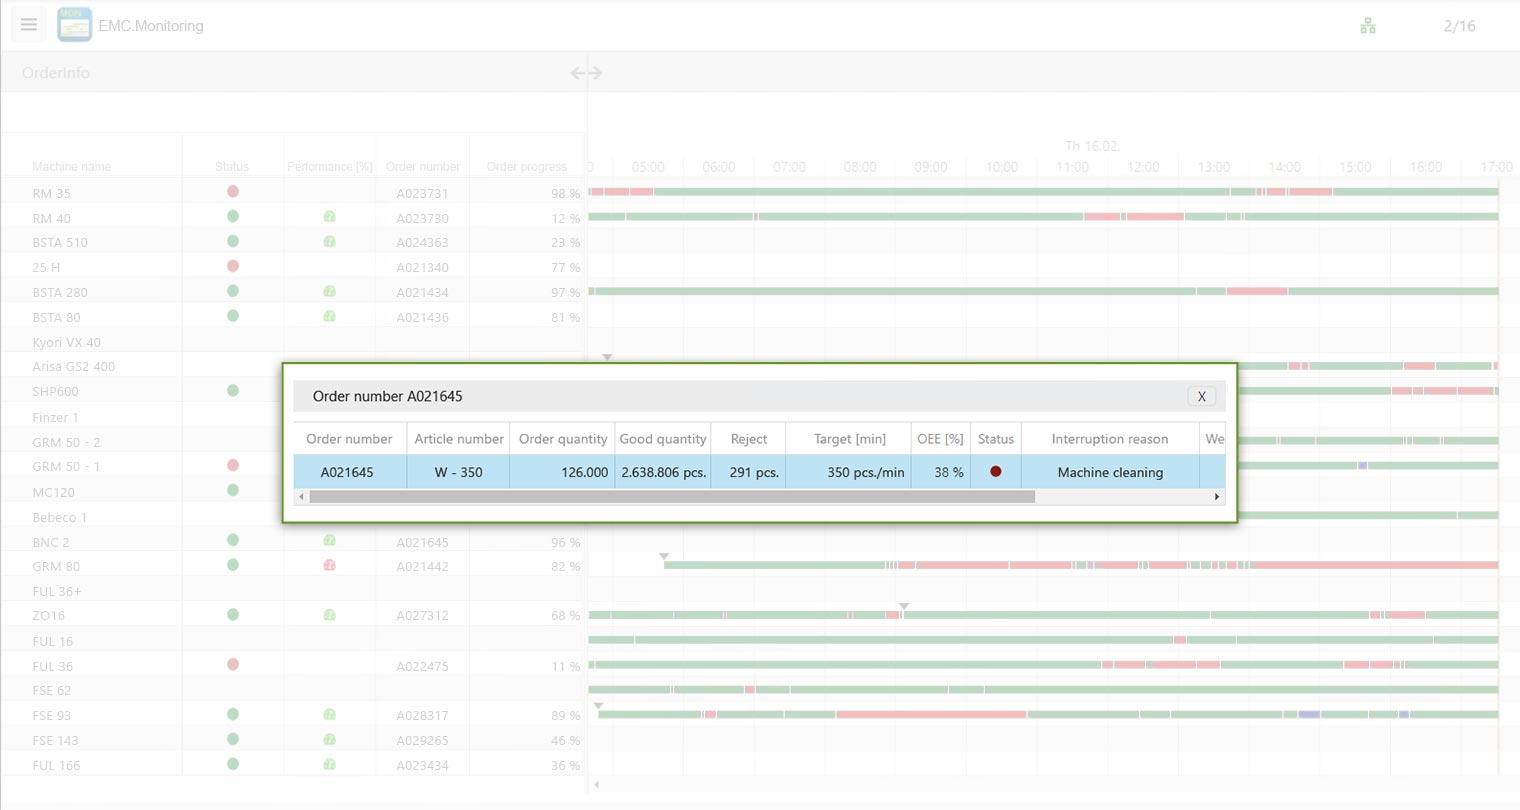The height and width of the screenshot is (810, 1520).
Task: Click the timeline triangle marker on ZO16 row
Action: [904, 606]
